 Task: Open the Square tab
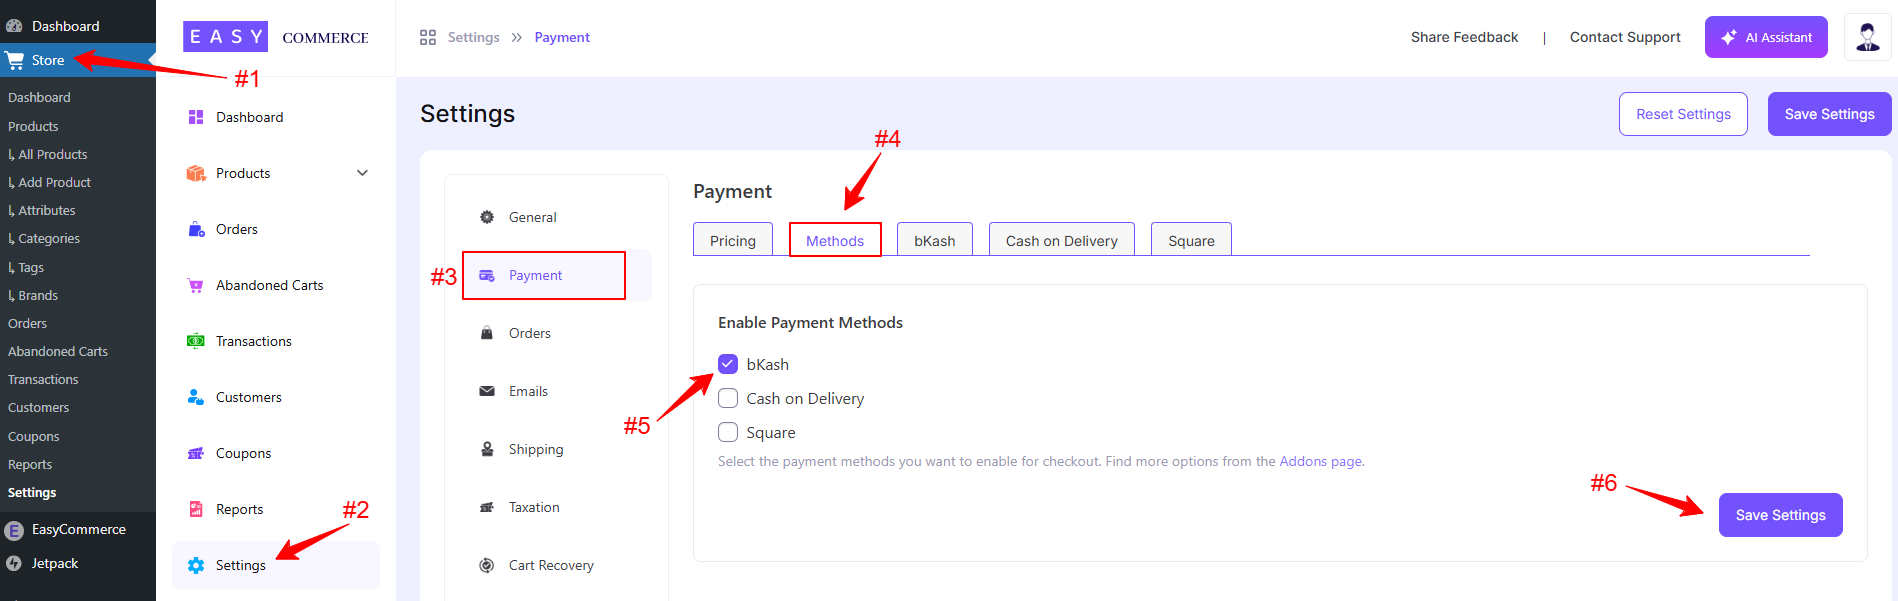click(1191, 240)
